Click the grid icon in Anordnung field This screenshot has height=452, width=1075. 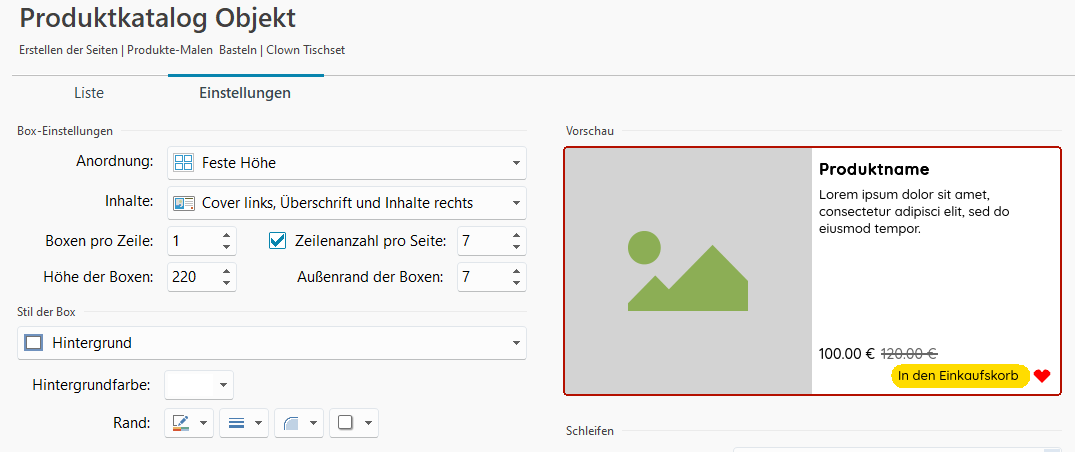[x=184, y=162]
